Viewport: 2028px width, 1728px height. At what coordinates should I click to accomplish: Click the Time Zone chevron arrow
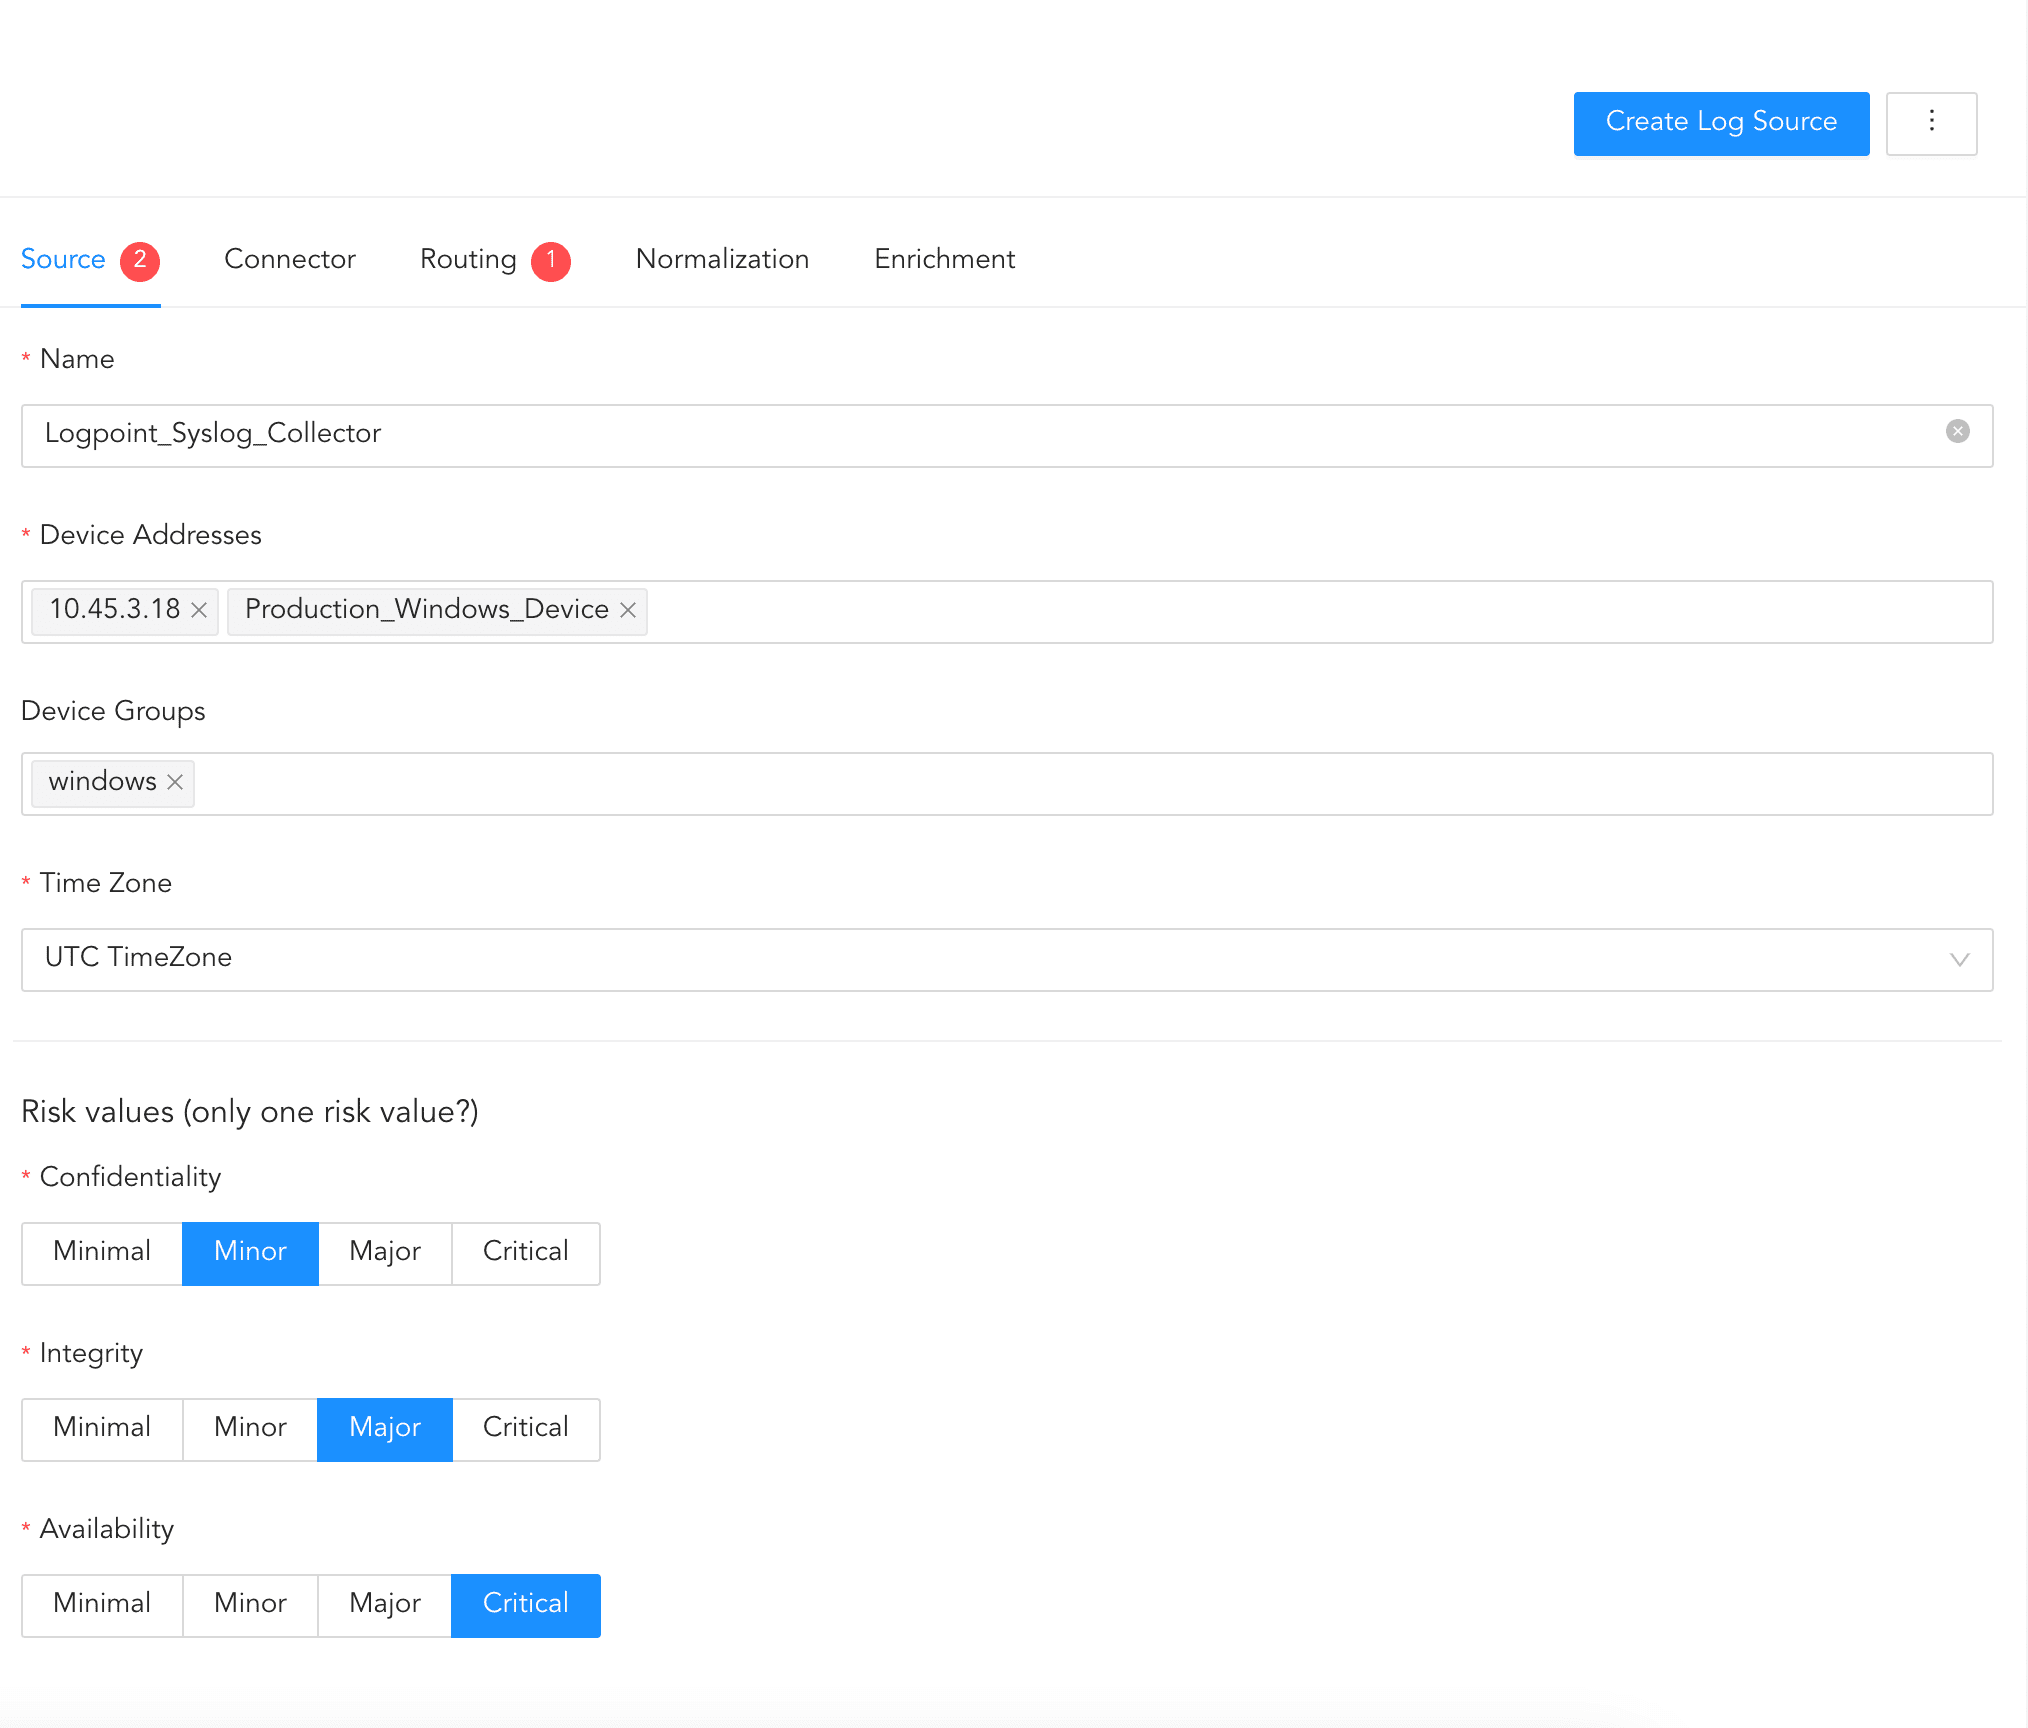click(1959, 959)
